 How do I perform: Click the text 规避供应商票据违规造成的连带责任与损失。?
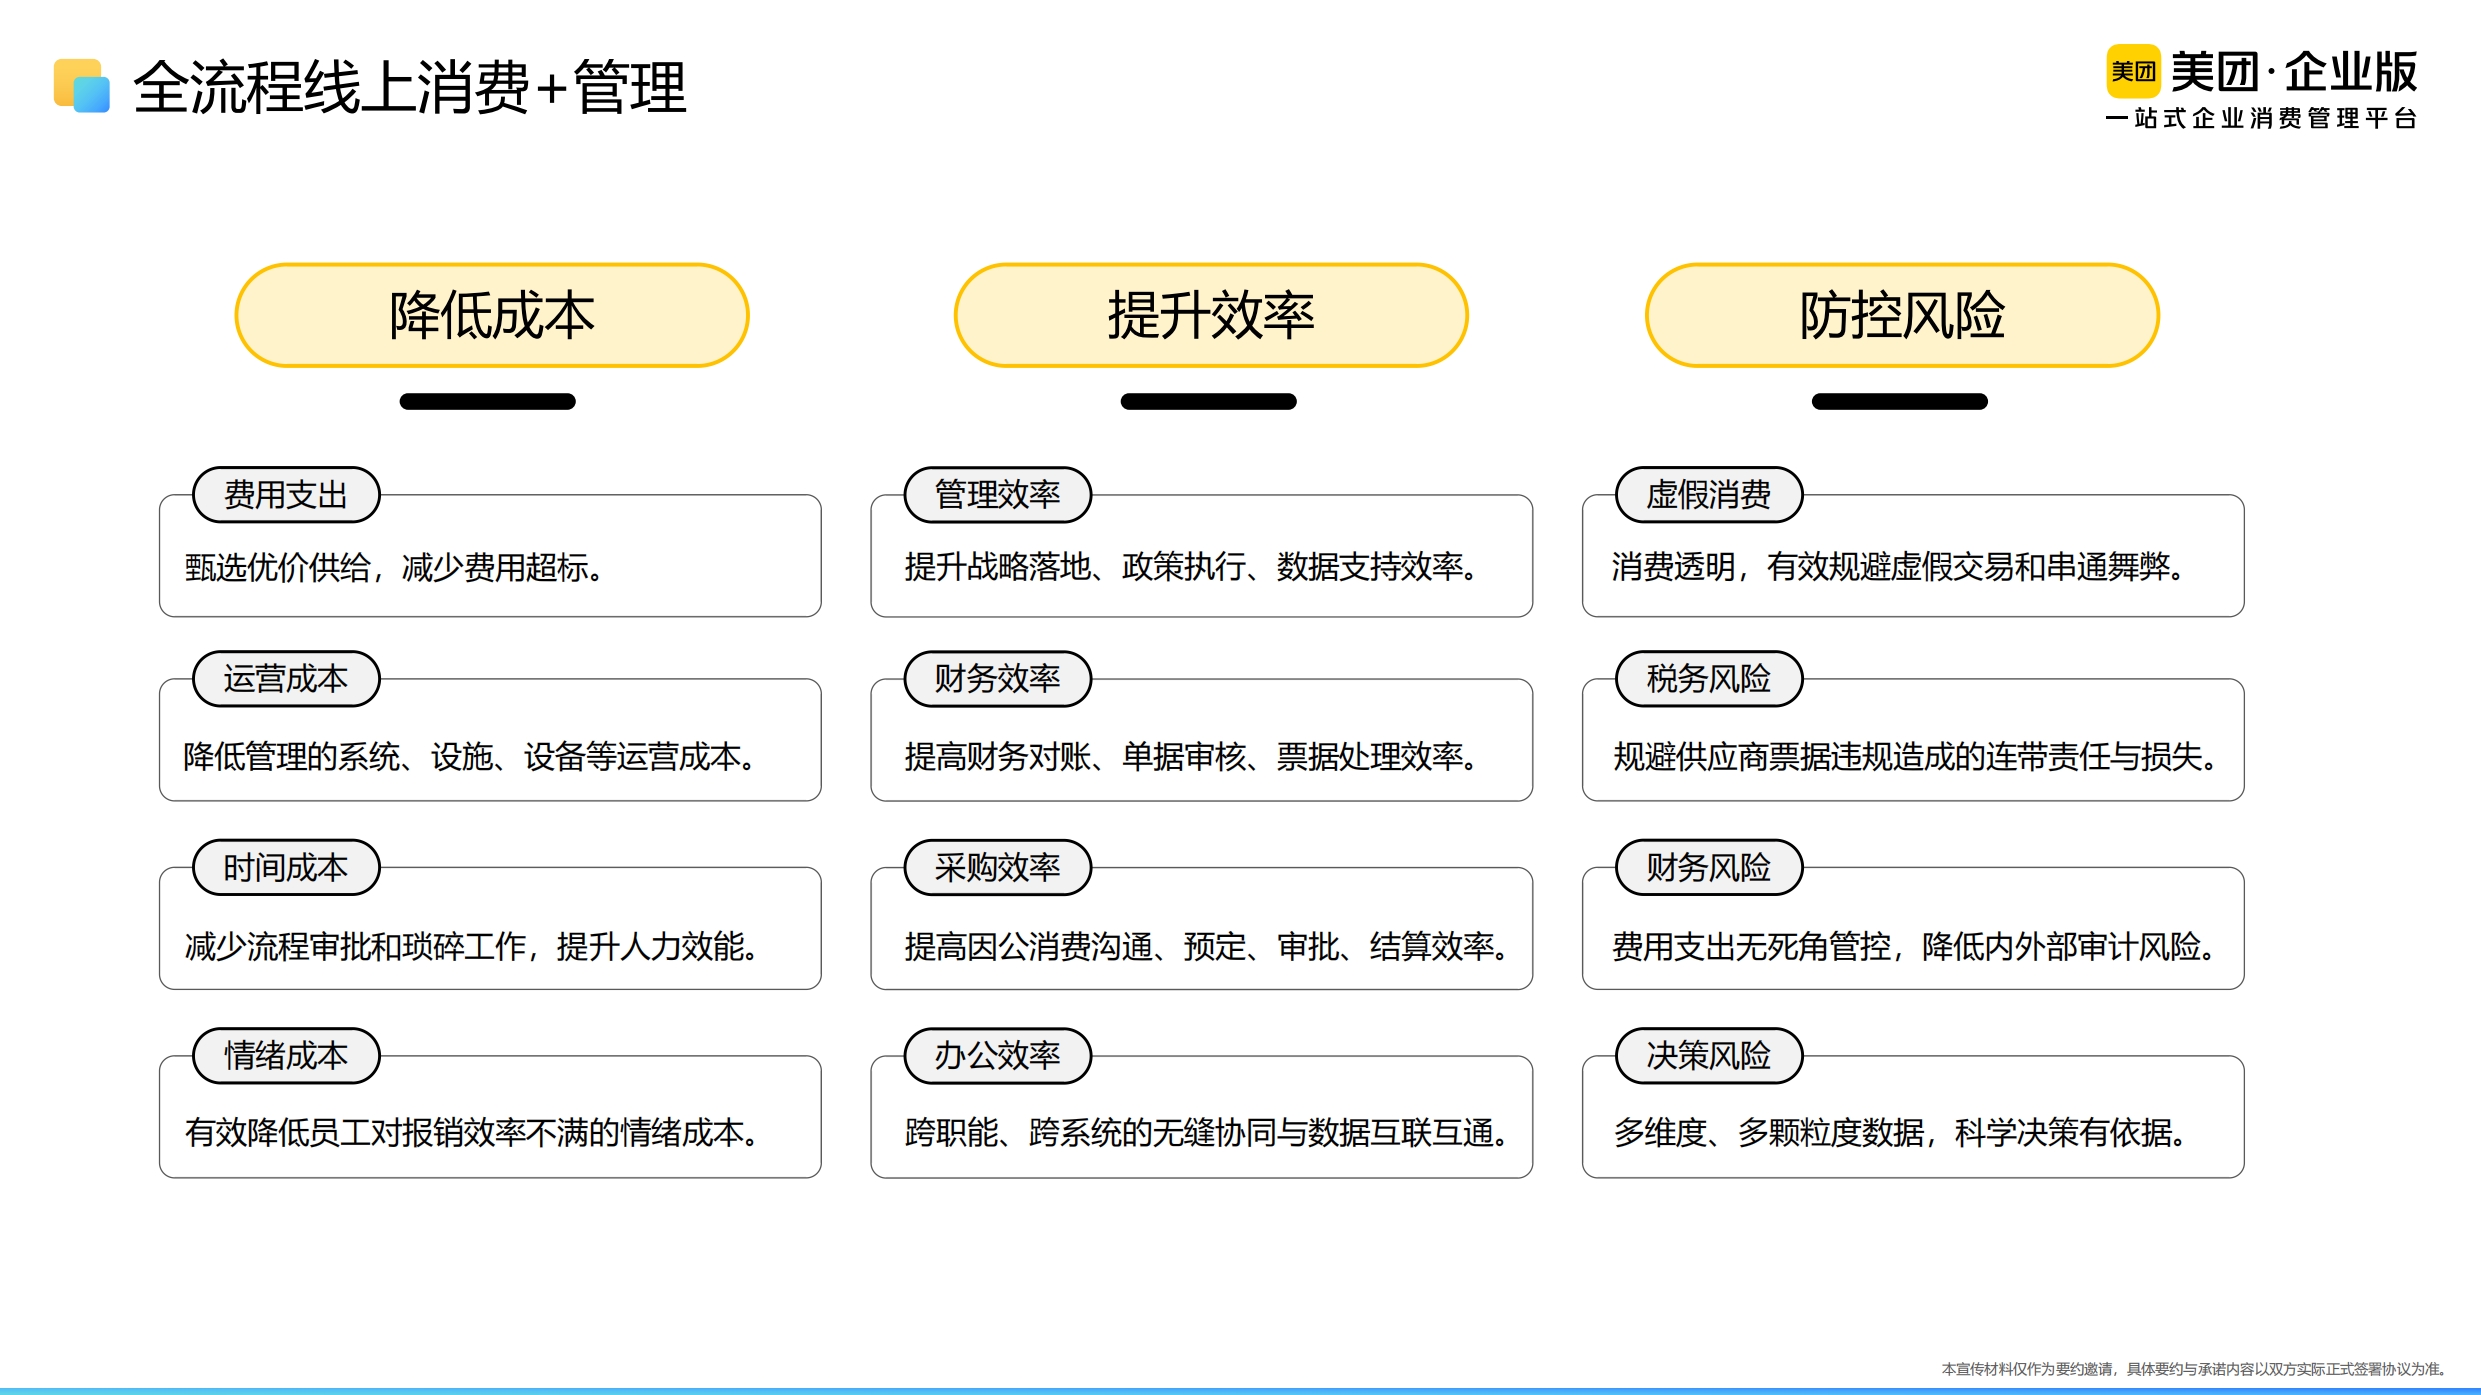point(1915,756)
